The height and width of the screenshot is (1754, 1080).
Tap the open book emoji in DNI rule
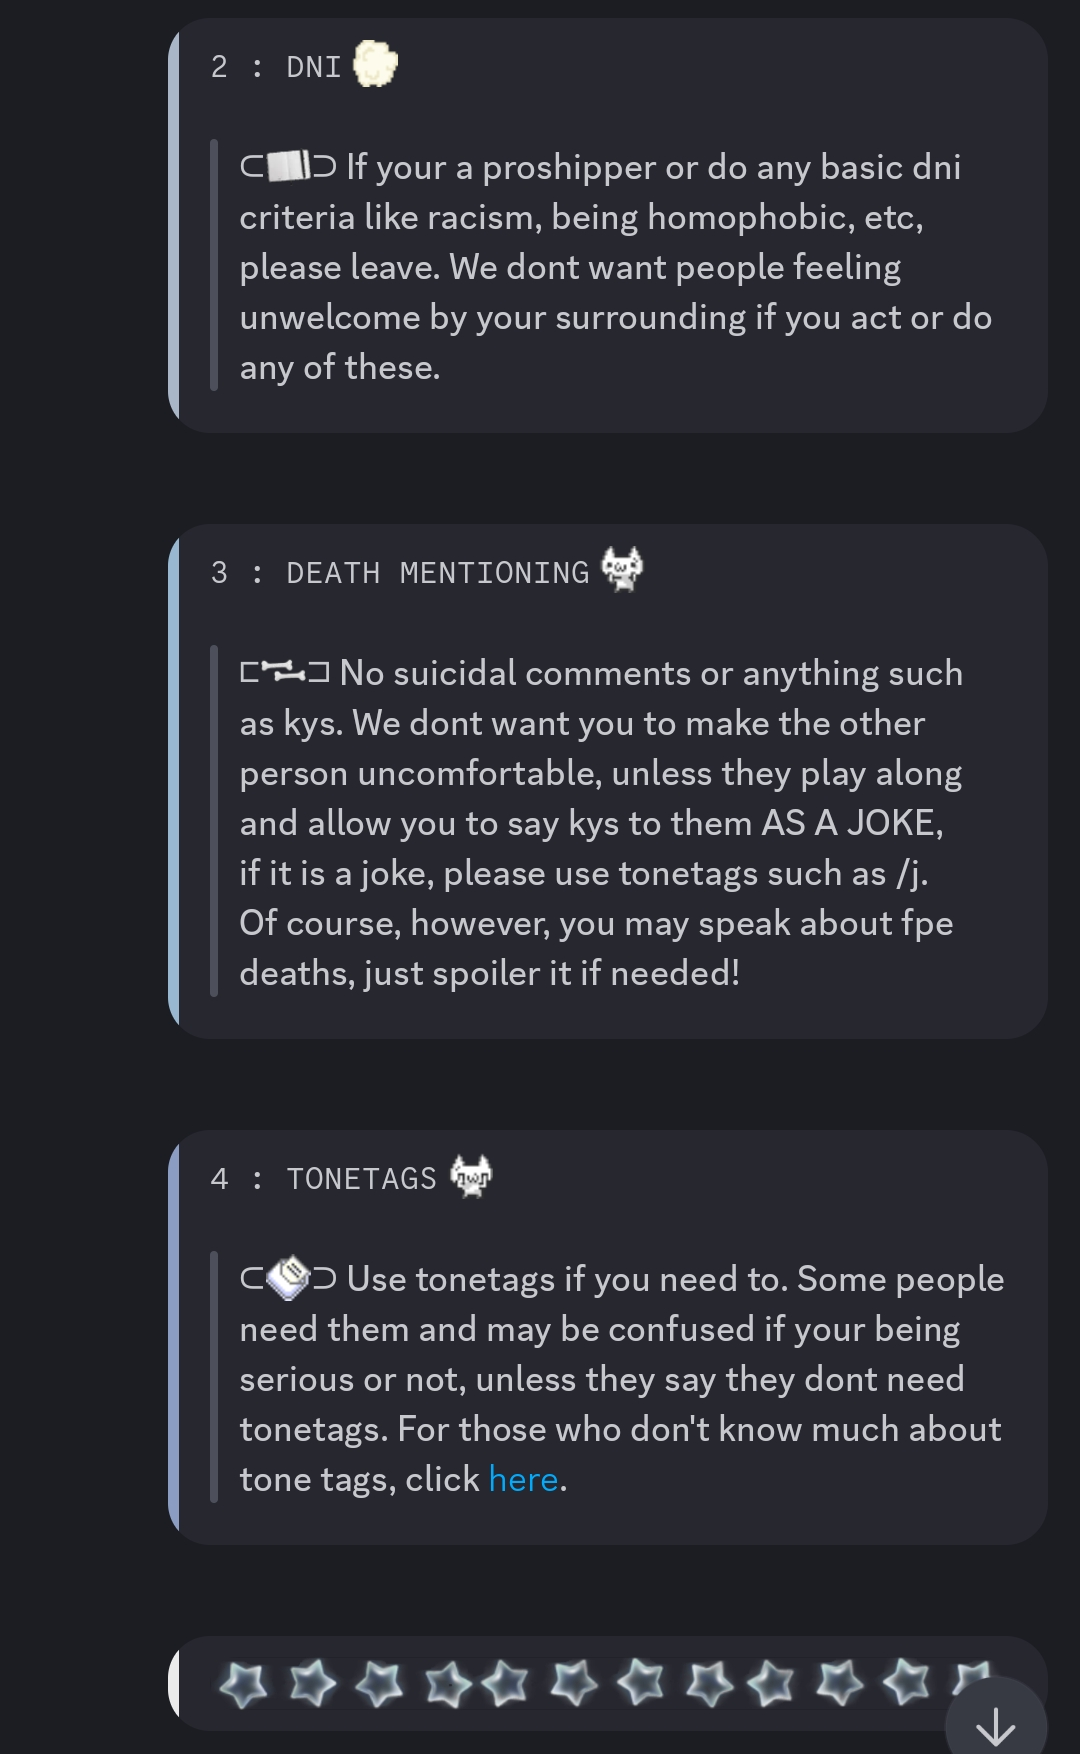point(289,166)
